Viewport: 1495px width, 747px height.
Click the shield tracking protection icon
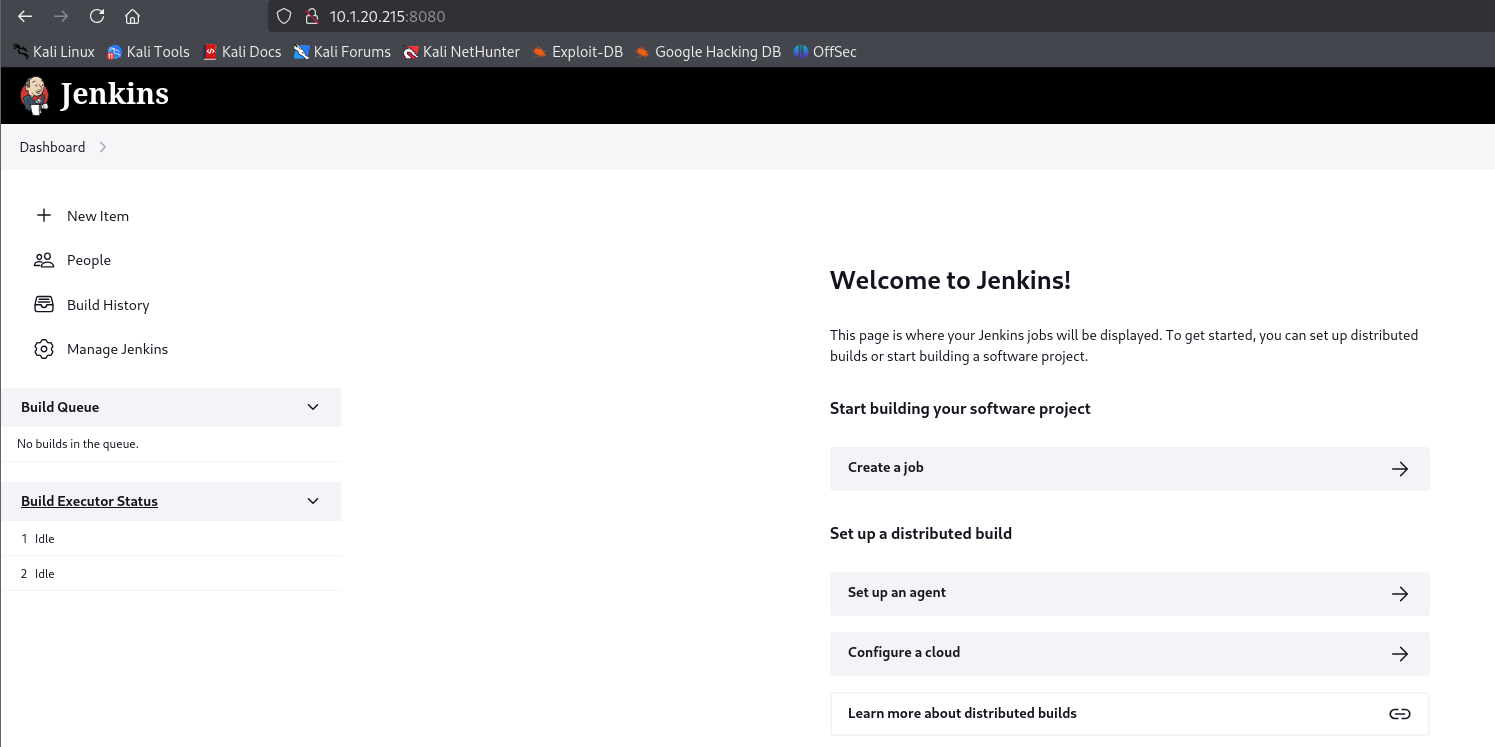tap(284, 16)
